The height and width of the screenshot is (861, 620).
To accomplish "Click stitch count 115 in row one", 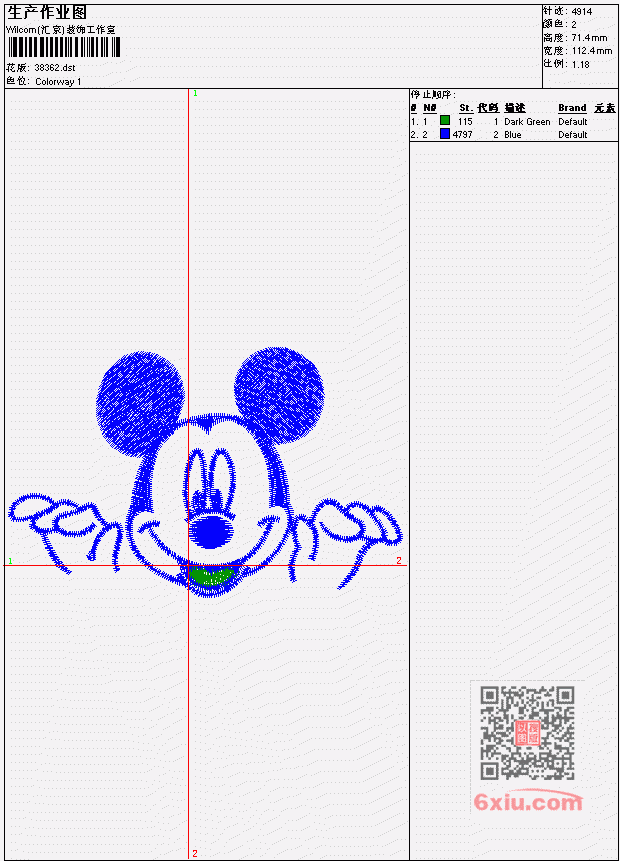I will point(465,121).
